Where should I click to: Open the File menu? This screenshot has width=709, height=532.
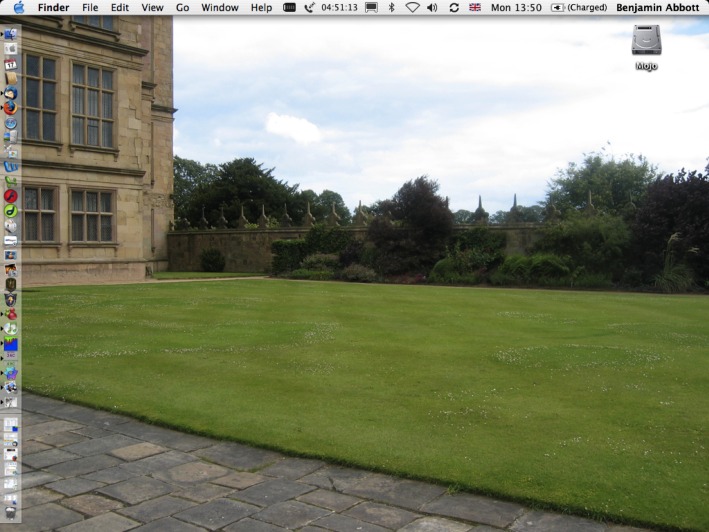90,8
